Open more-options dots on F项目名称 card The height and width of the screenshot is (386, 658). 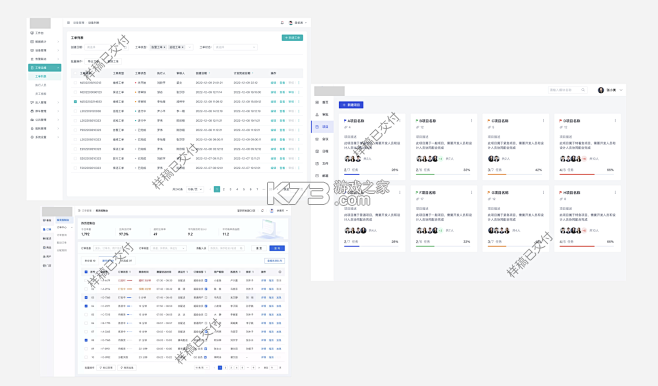click(x=471, y=193)
